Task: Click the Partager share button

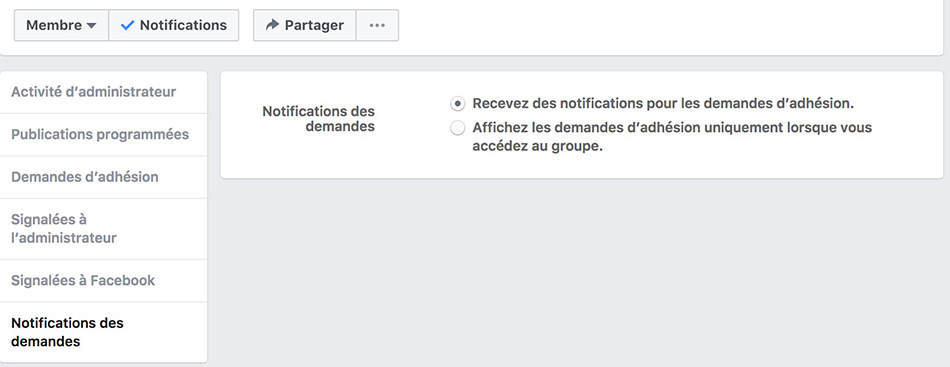Action: [x=305, y=25]
